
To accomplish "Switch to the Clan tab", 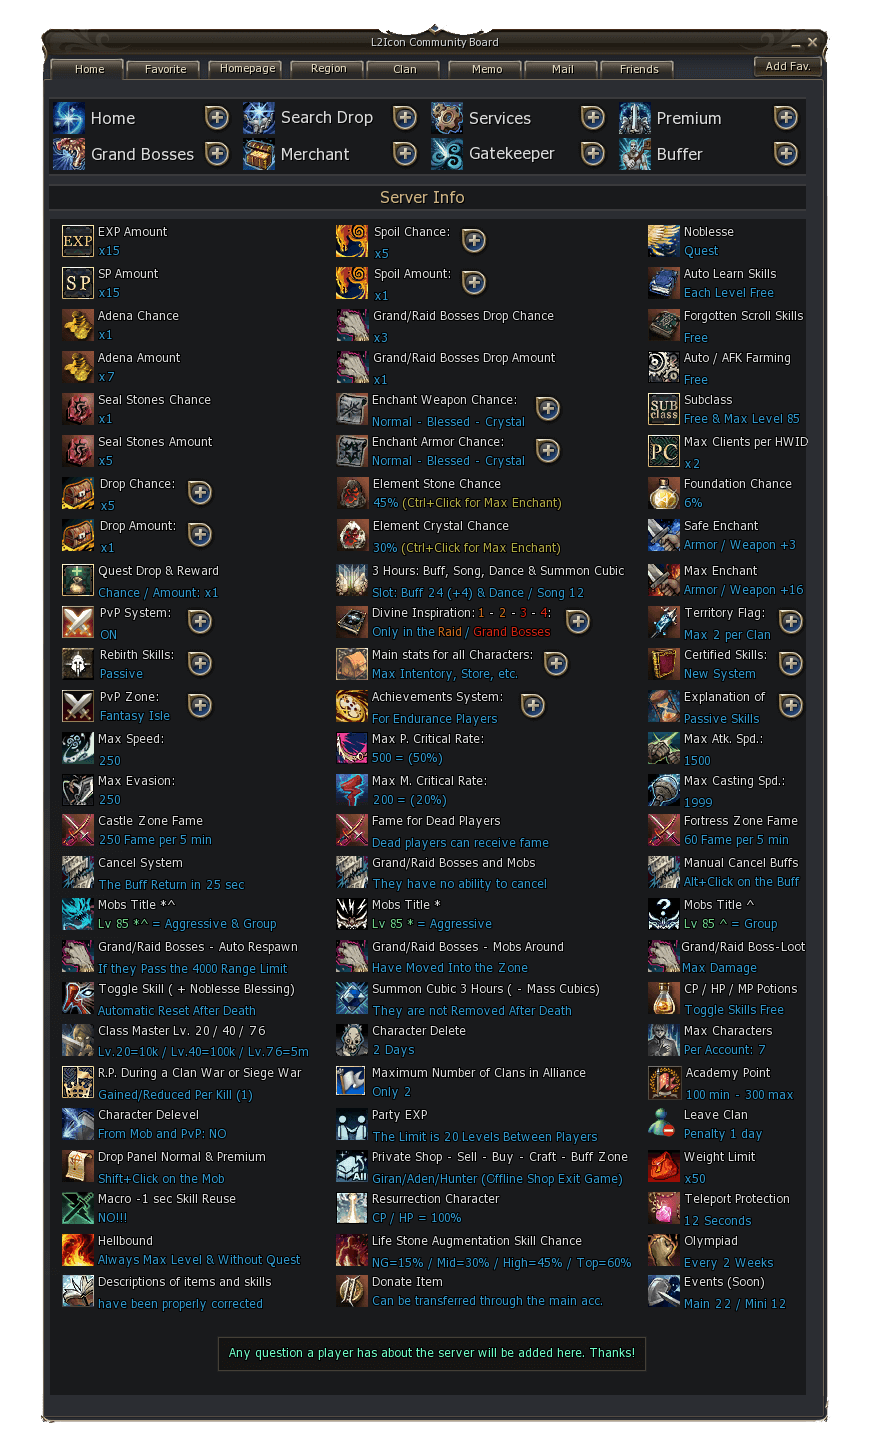I will pos(405,69).
